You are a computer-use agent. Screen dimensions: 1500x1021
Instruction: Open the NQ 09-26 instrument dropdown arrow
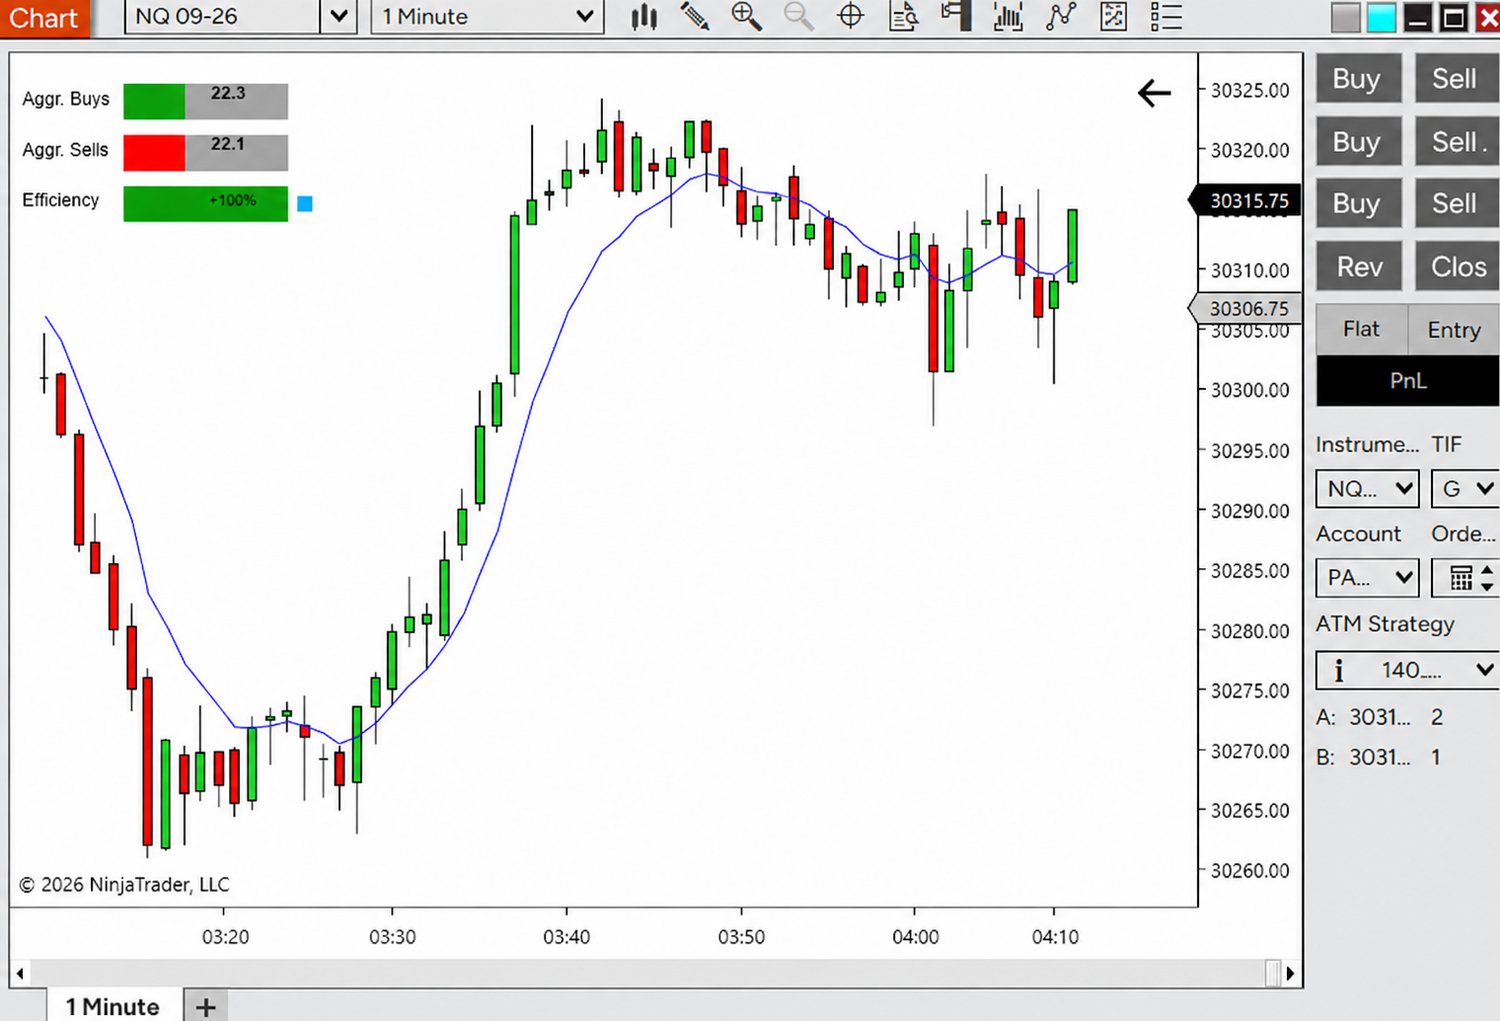(x=339, y=16)
